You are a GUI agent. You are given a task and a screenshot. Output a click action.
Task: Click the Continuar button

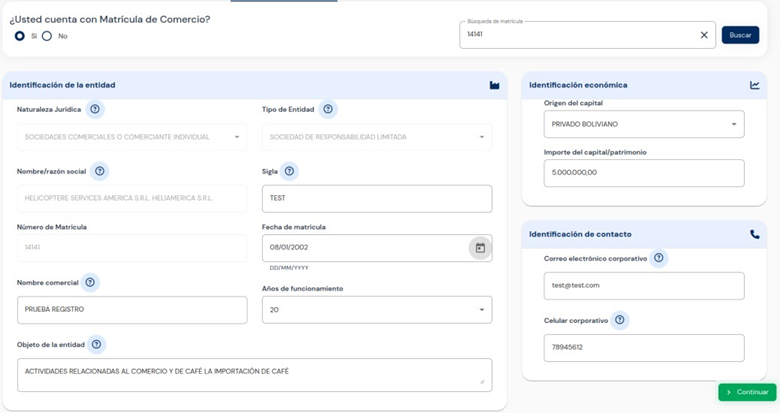pos(747,392)
